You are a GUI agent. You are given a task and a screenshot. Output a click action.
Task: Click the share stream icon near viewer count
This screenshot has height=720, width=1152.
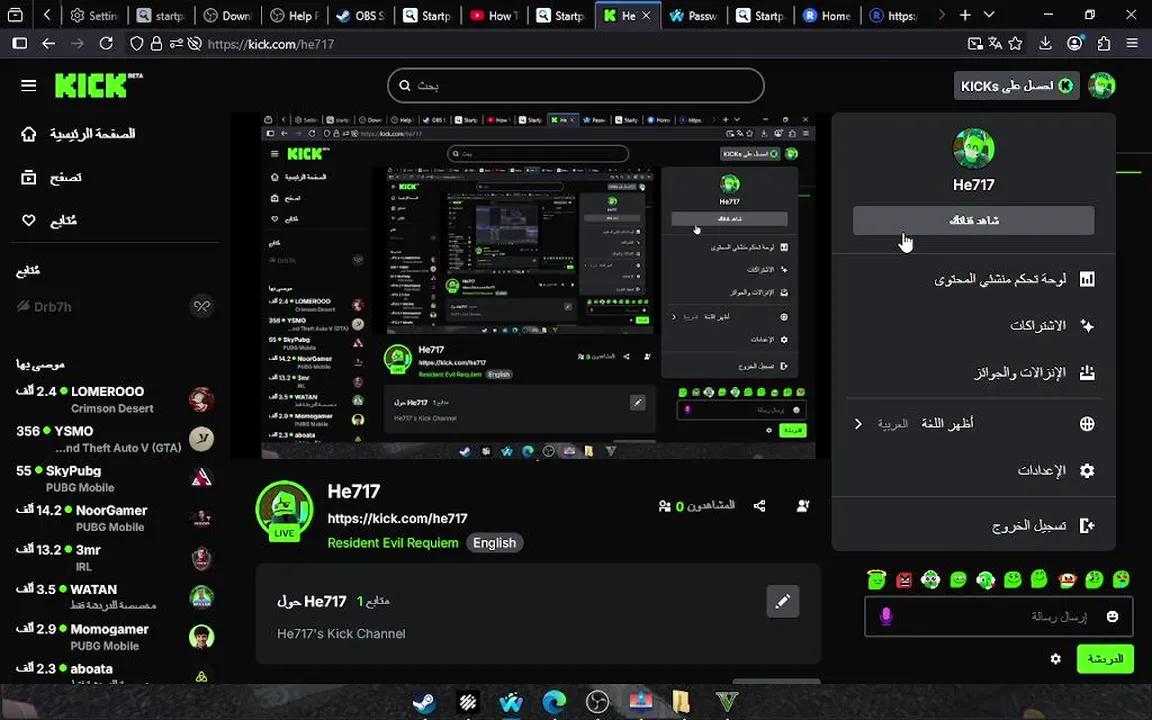(759, 506)
